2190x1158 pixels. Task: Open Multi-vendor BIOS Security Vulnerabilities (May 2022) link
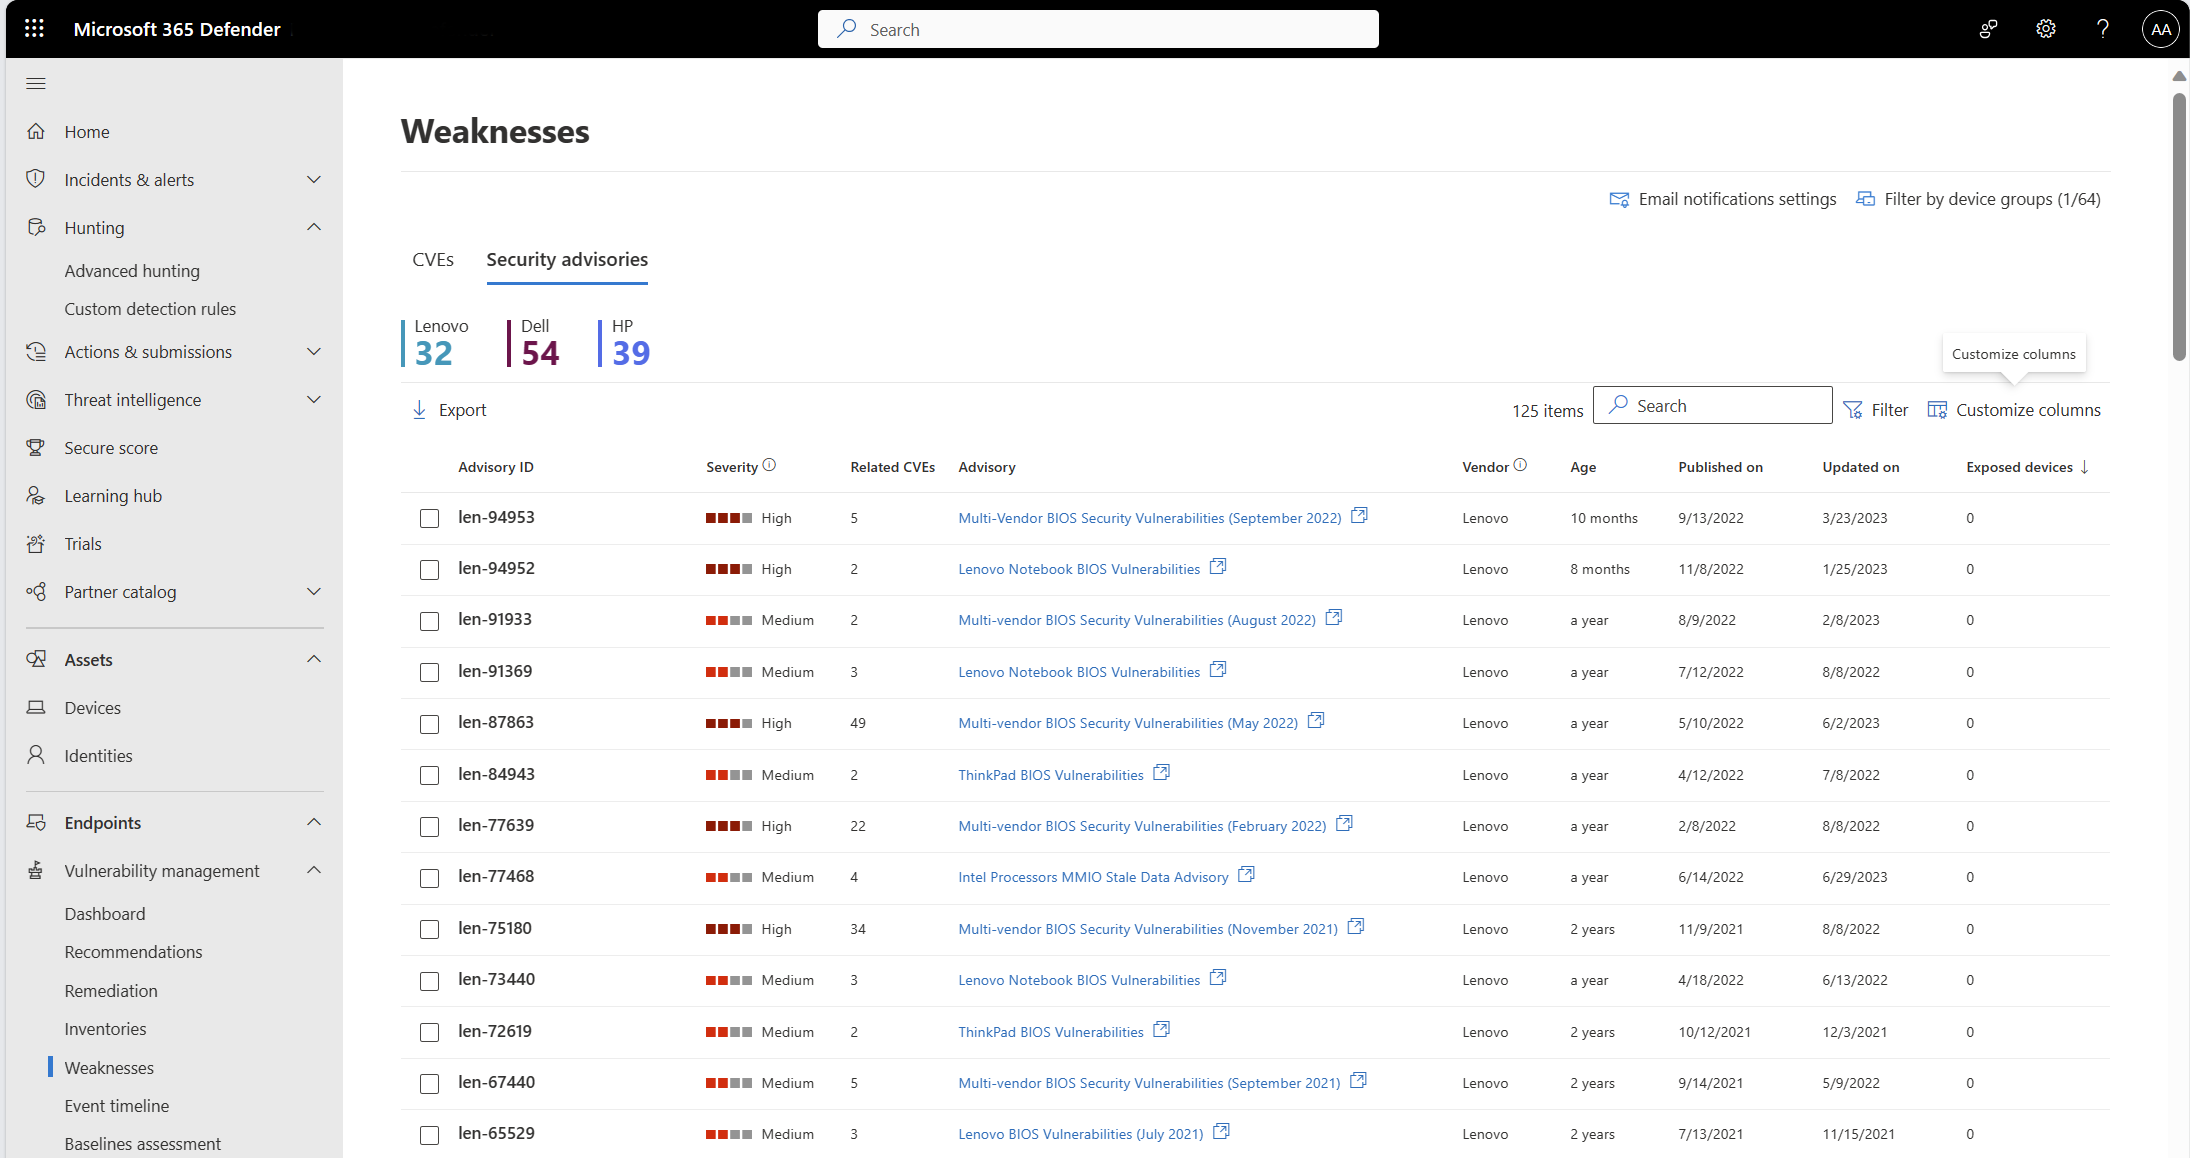coord(1128,723)
